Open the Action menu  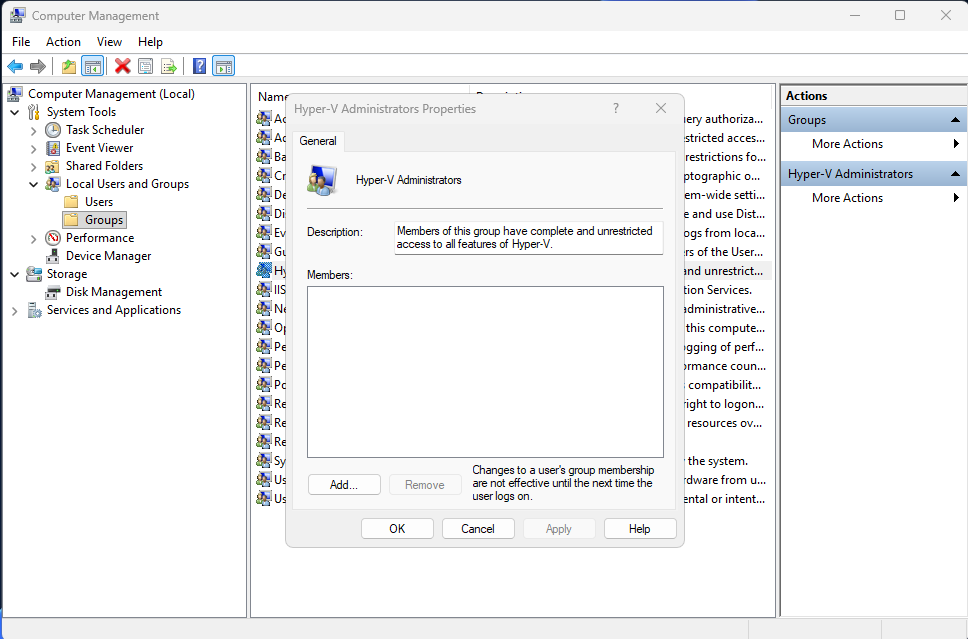click(x=63, y=42)
